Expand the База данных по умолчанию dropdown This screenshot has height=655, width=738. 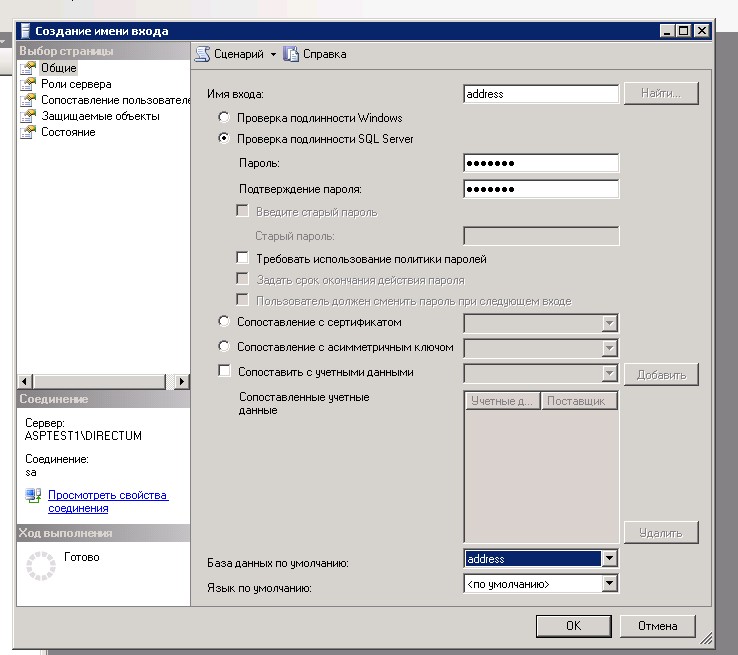point(610,559)
